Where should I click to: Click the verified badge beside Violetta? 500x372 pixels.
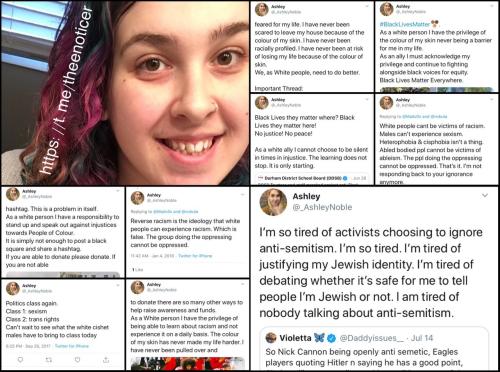click(x=331, y=338)
